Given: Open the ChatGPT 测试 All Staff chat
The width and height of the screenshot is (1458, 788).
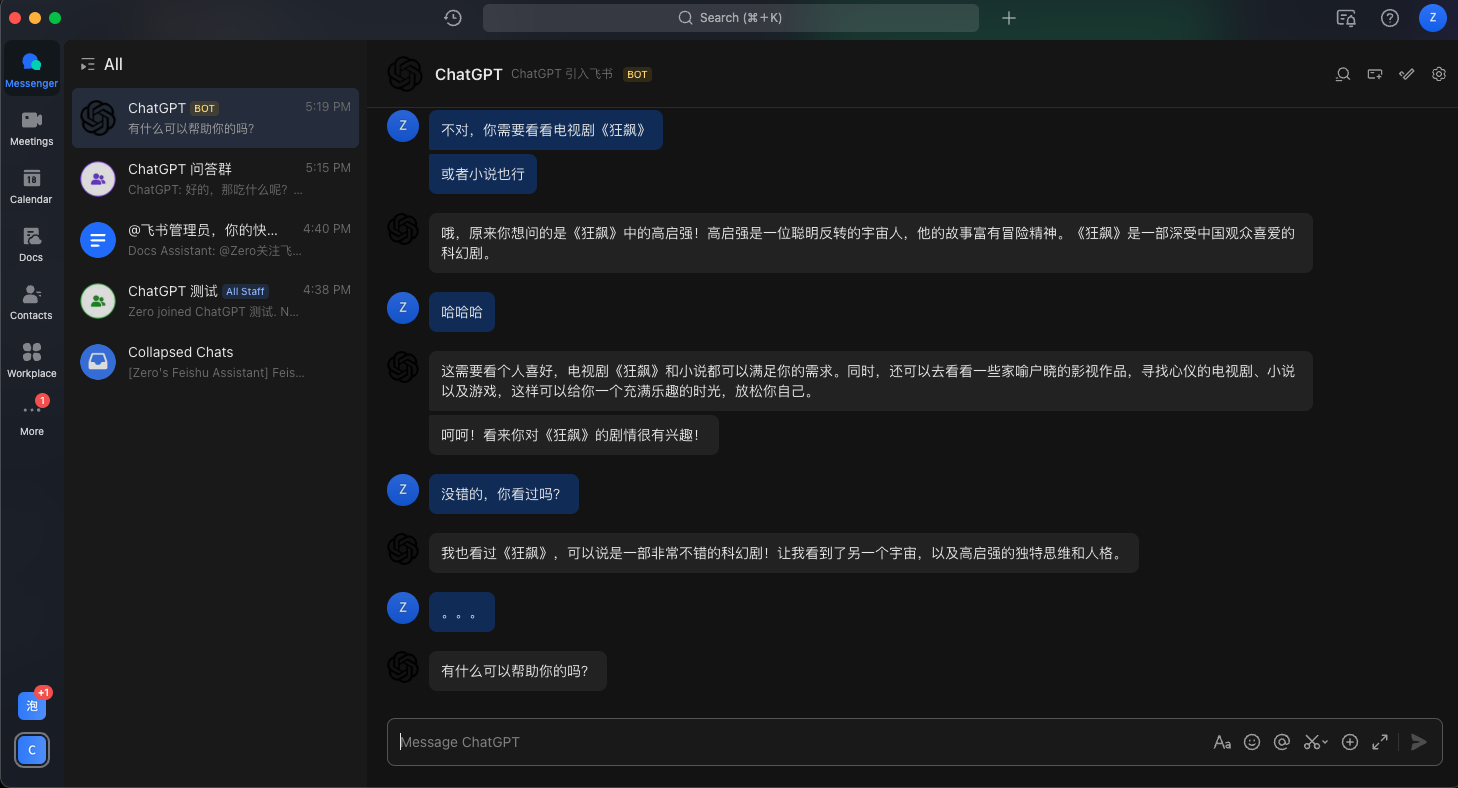Looking at the screenshot, I should [x=215, y=301].
